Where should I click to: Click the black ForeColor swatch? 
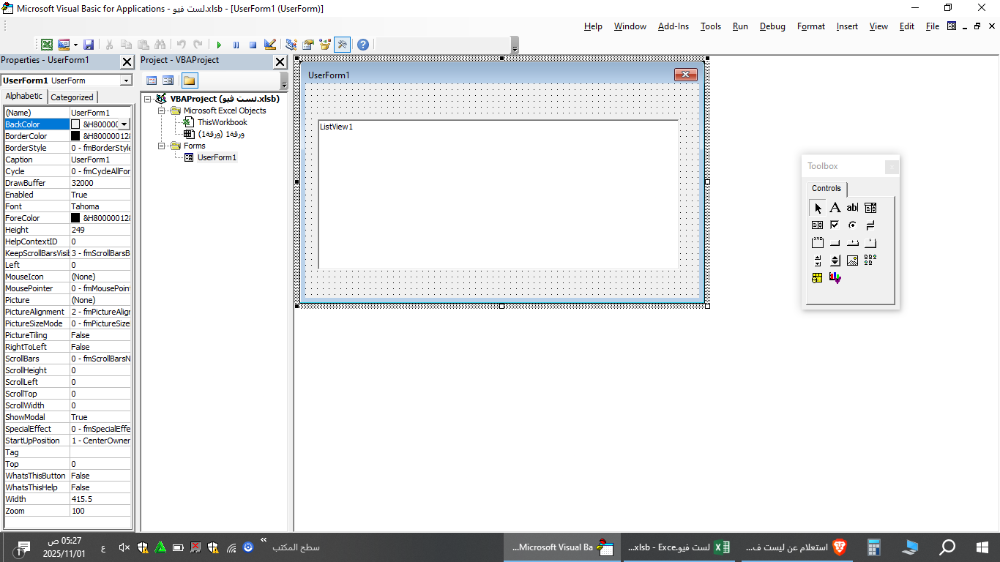click(75, 218)
